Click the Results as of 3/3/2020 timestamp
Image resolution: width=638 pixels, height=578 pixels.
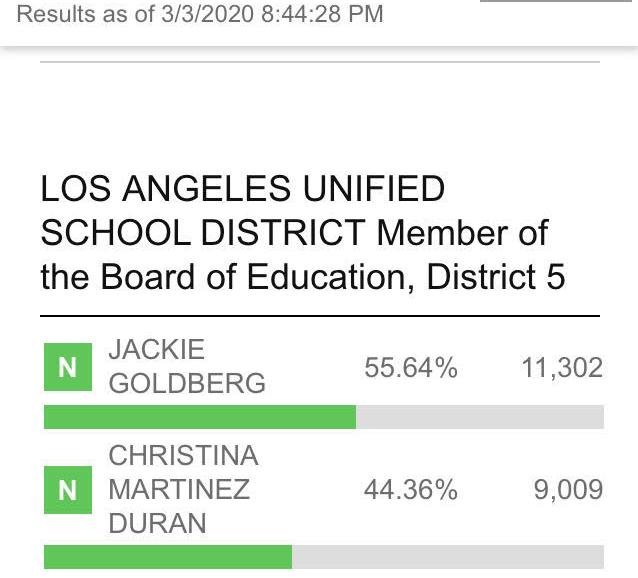200,14
